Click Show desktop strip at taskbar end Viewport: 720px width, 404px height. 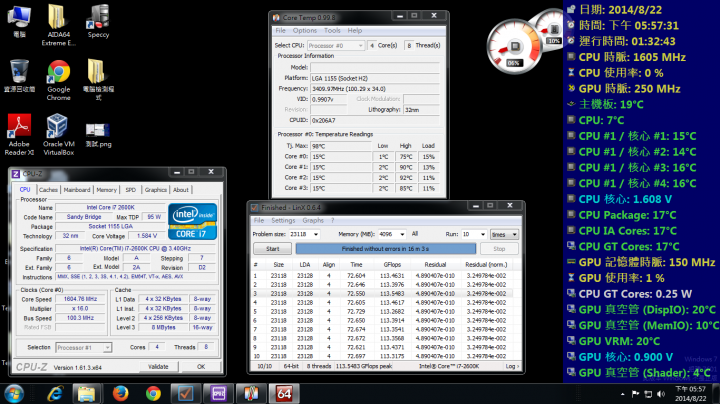pos(716,394)
